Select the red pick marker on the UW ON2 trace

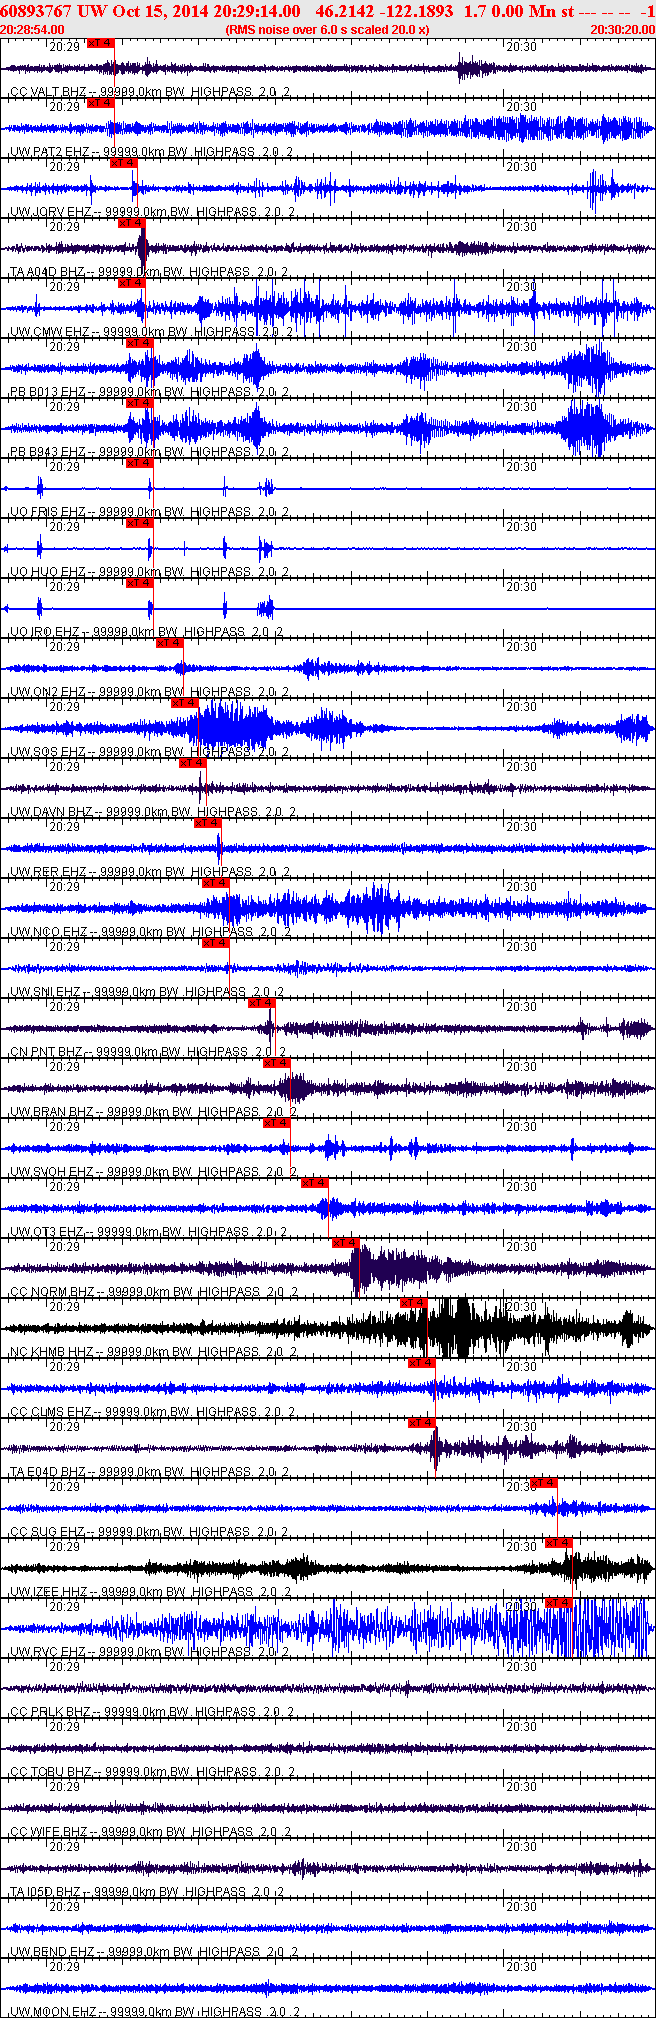pyautogui.click(x=170, y=643)
